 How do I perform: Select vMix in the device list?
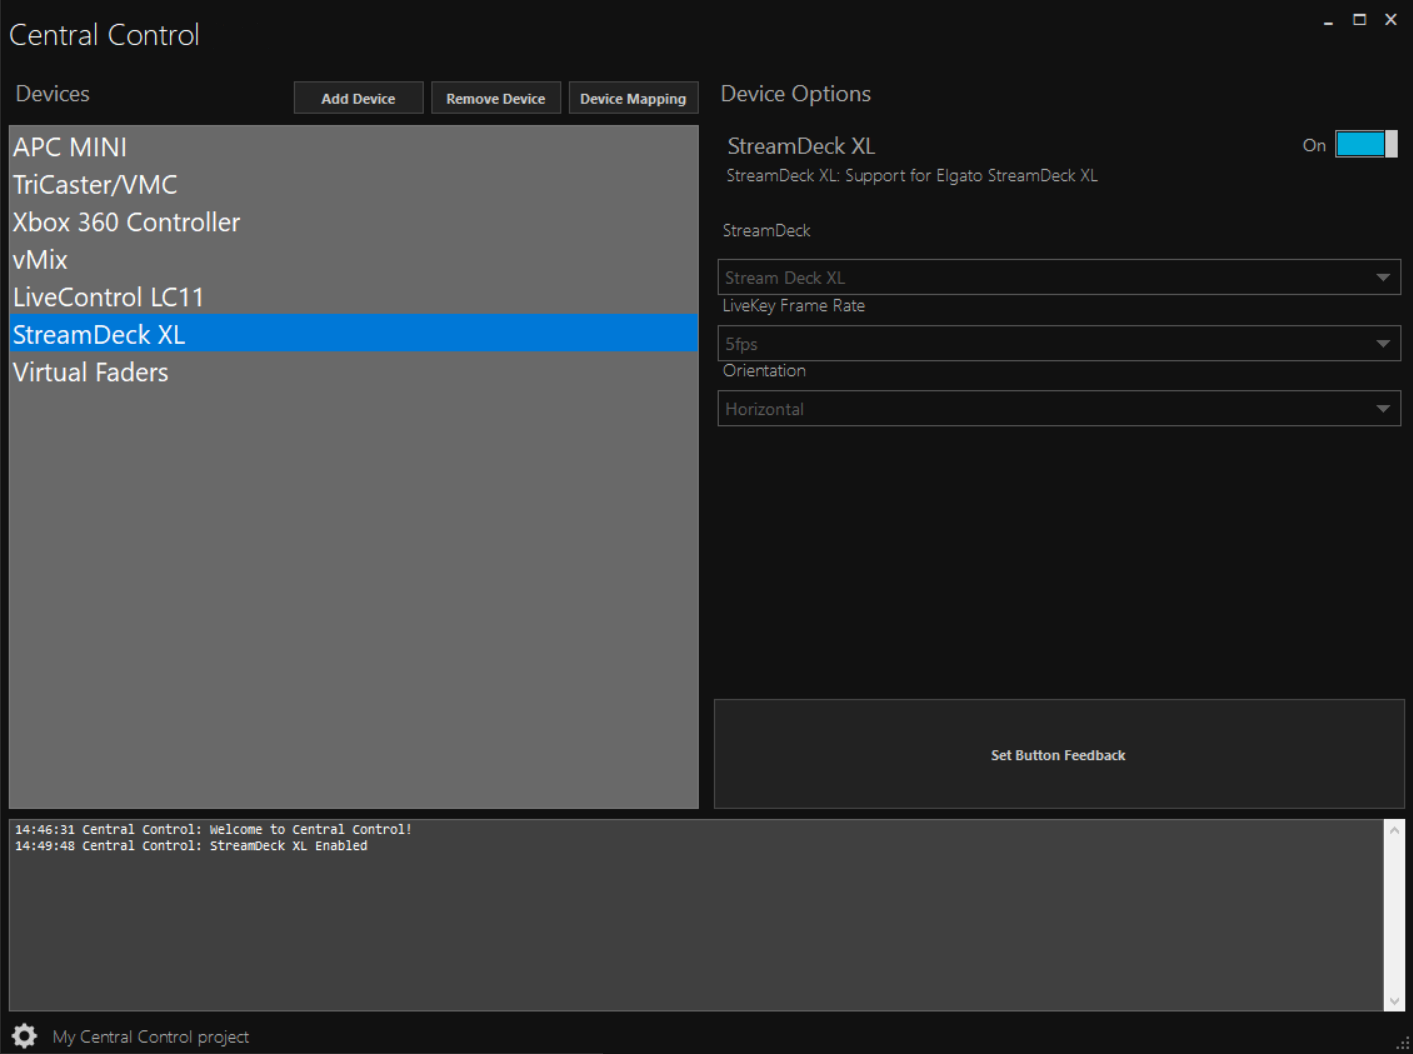(x=353, y=259)
